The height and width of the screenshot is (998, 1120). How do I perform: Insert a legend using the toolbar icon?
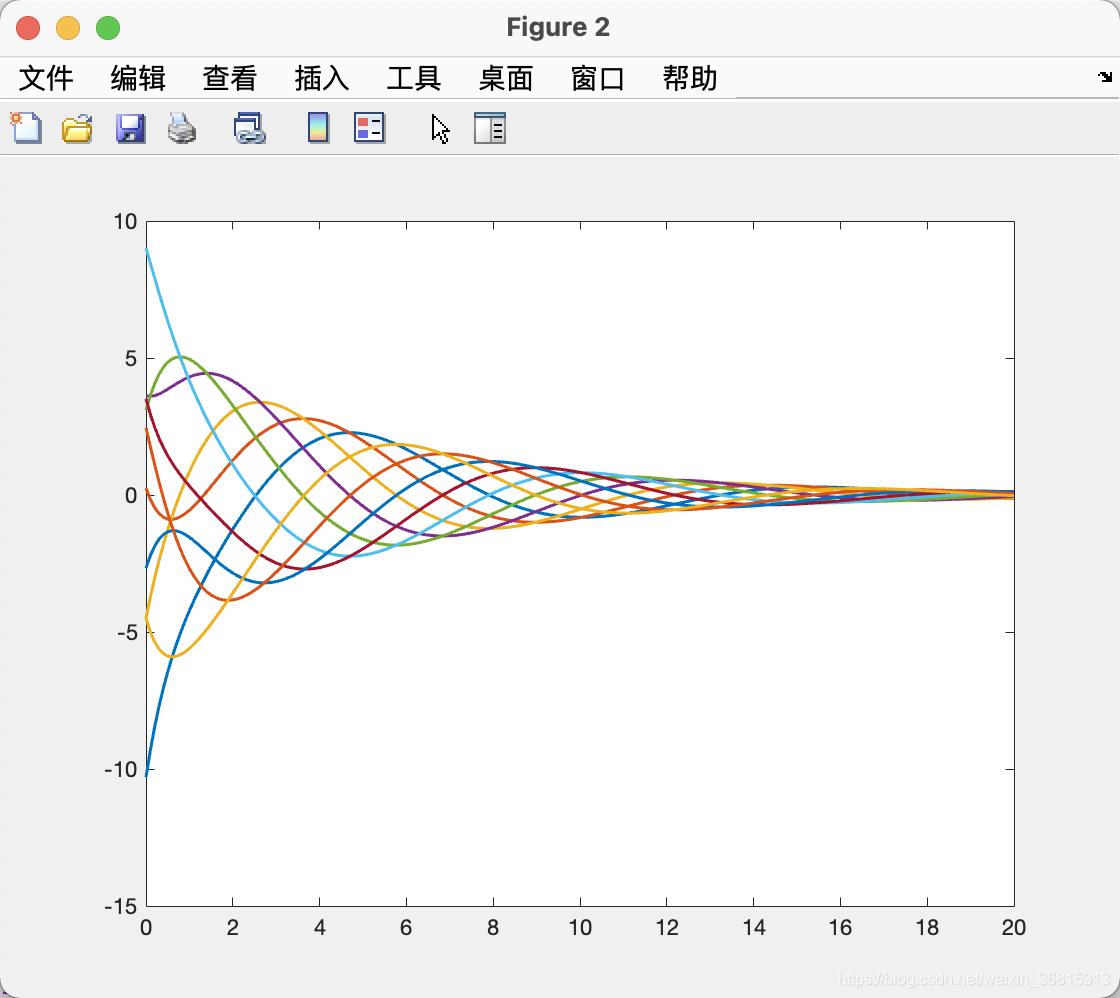(x=369, y=128)
